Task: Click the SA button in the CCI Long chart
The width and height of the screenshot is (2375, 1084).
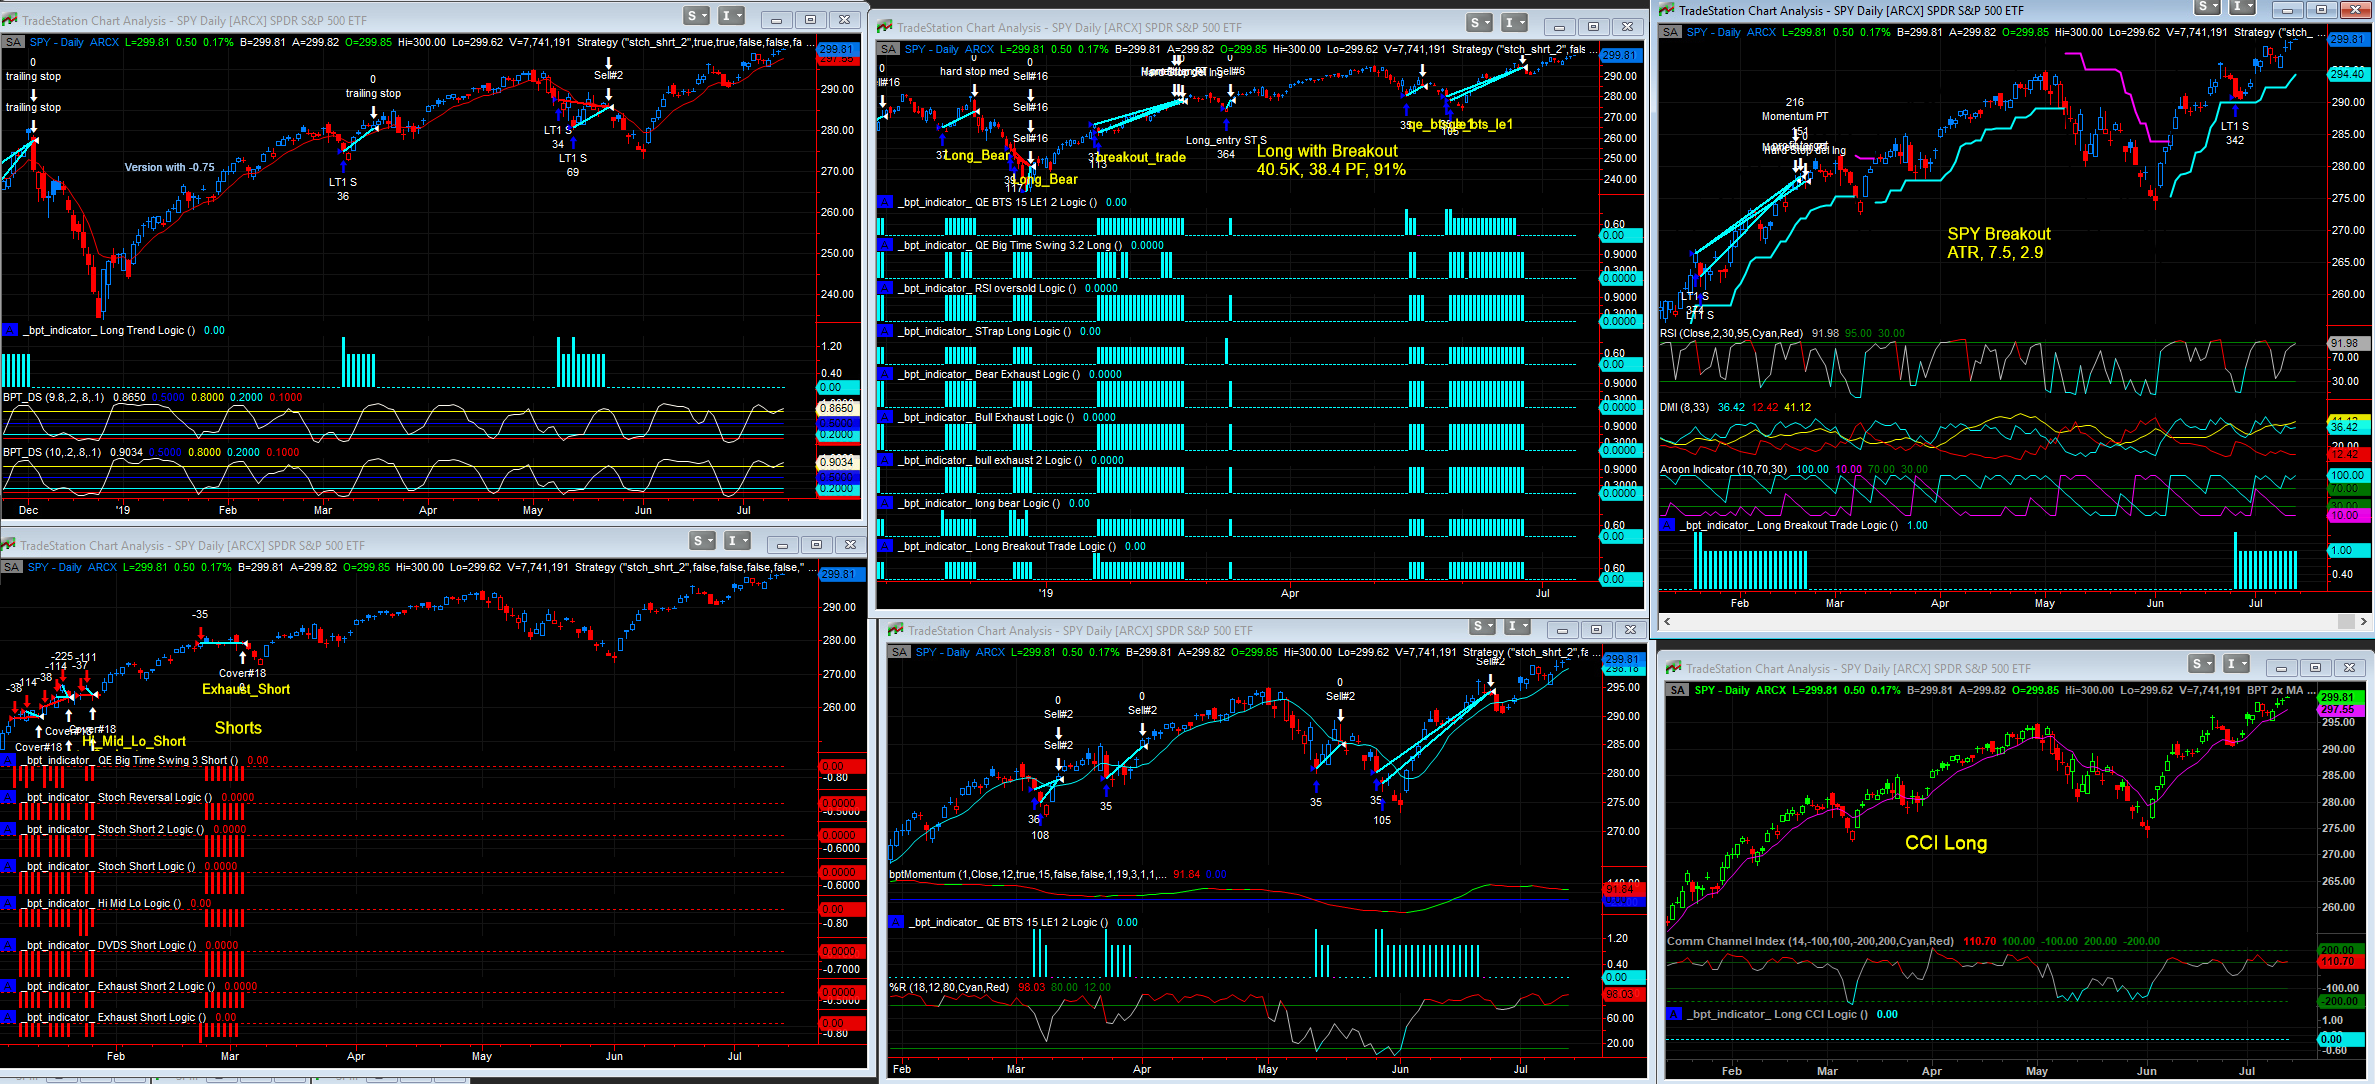Action: coord(1677,690)
